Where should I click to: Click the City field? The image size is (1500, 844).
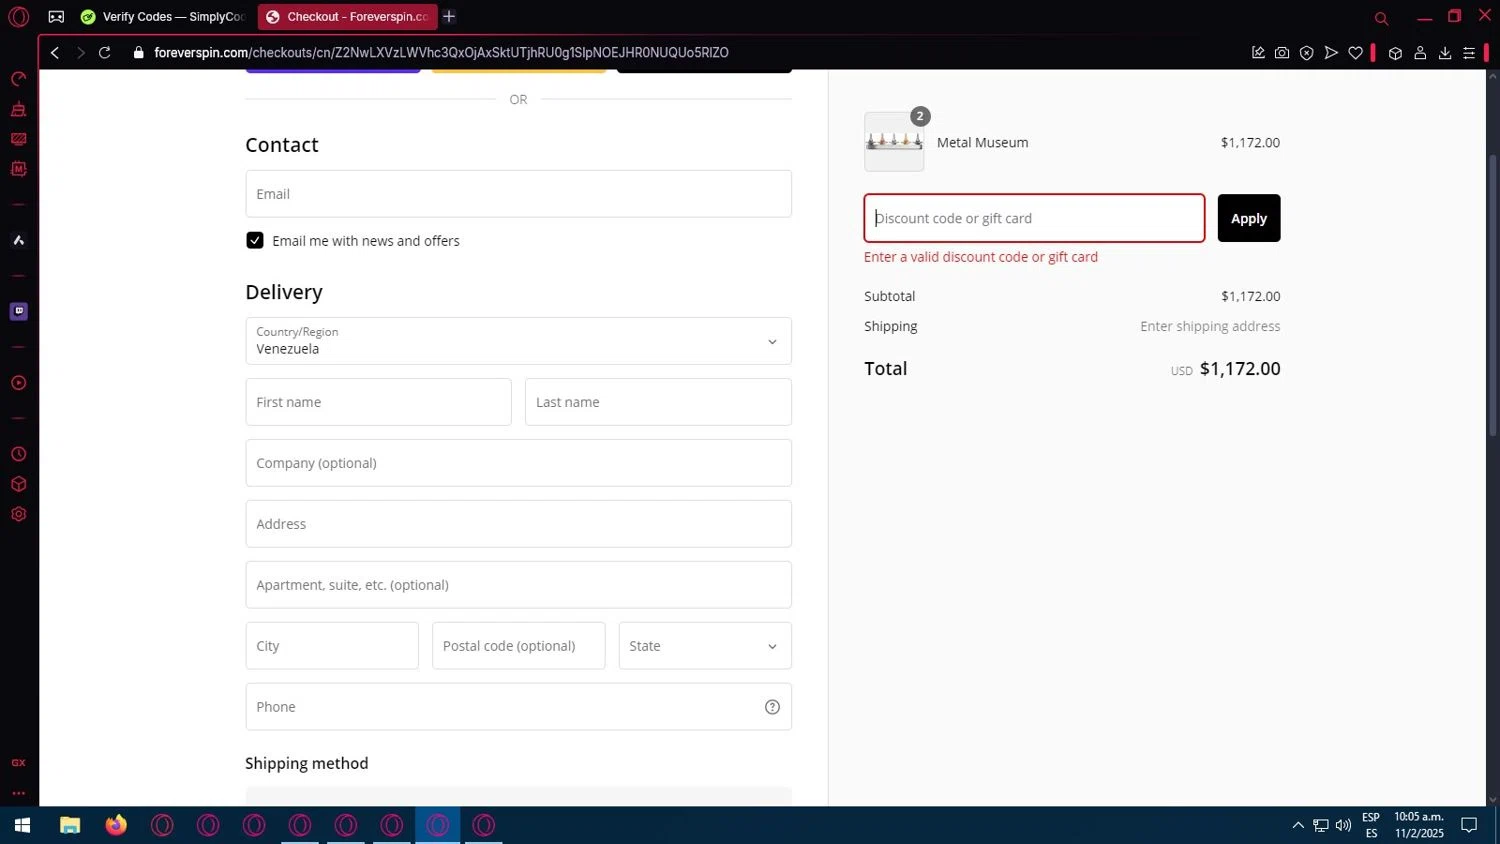coord(332,646)
